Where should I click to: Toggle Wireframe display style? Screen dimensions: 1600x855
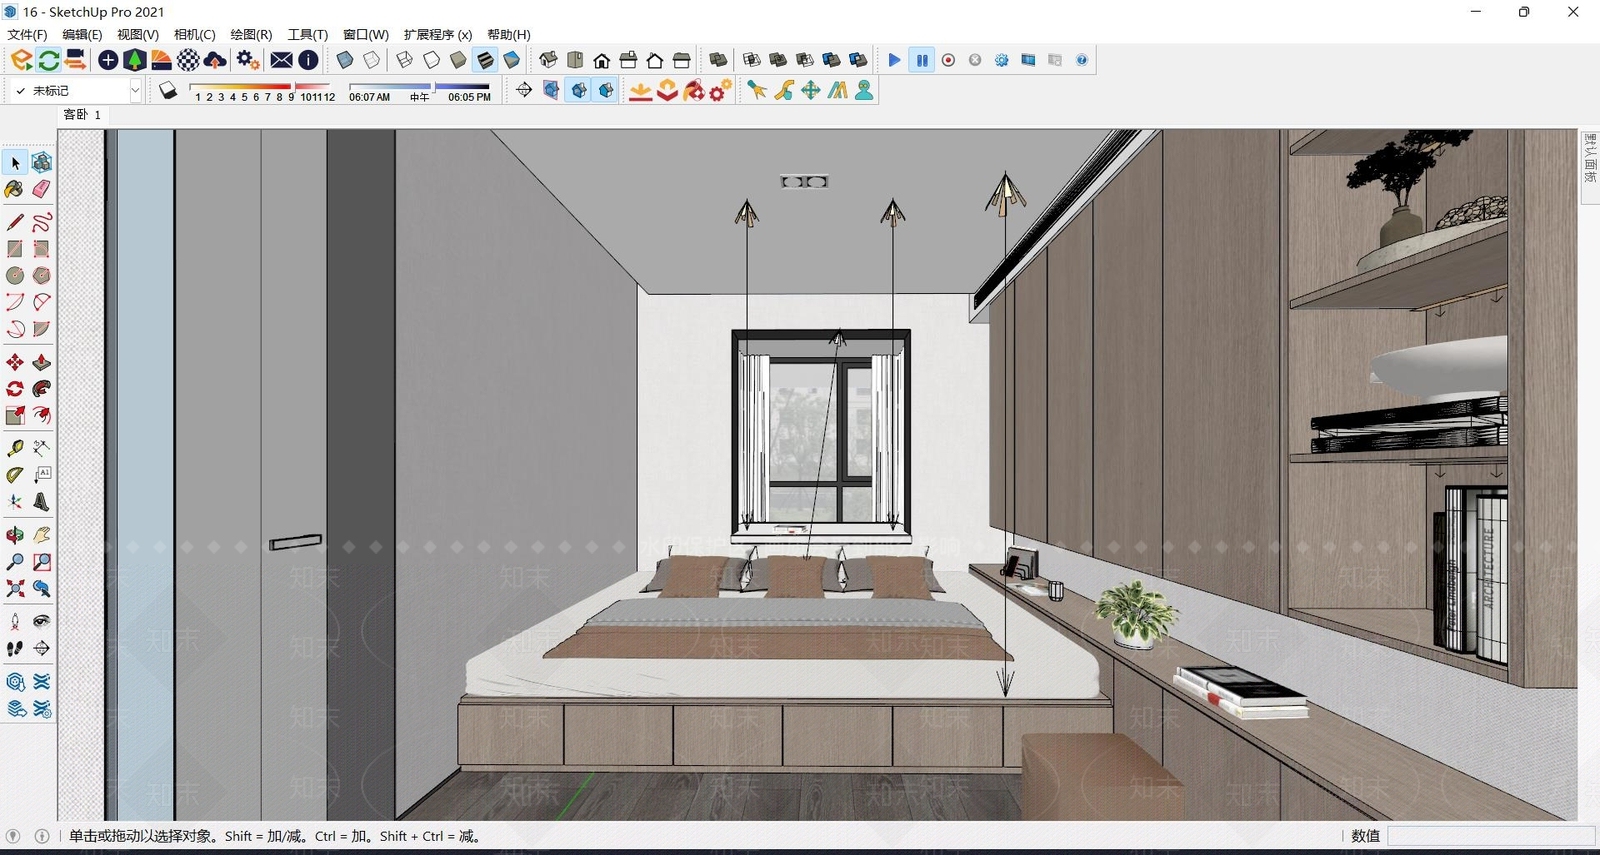click(405, 60)
